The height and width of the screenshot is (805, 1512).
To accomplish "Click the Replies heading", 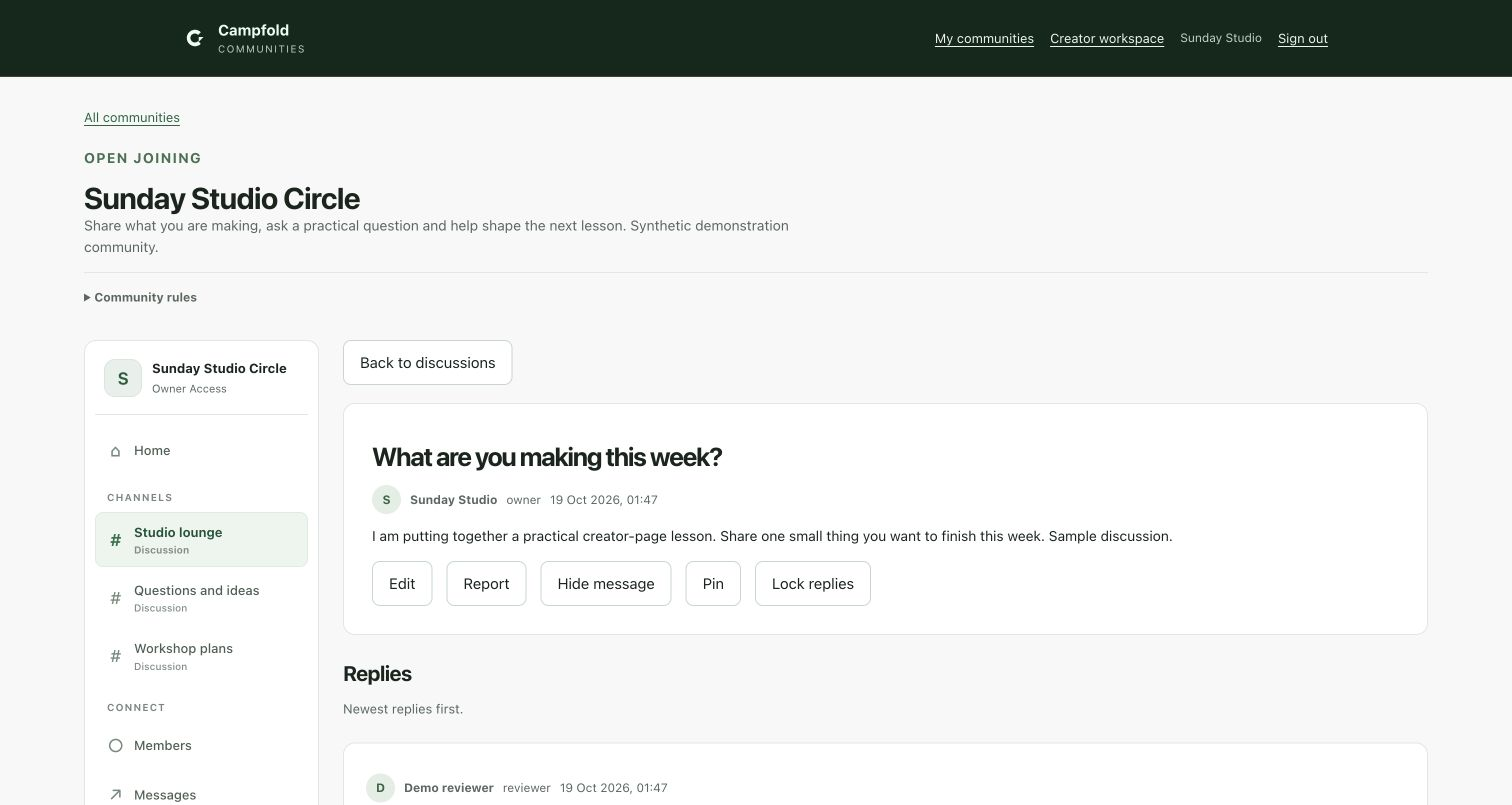I will point(377,674).
